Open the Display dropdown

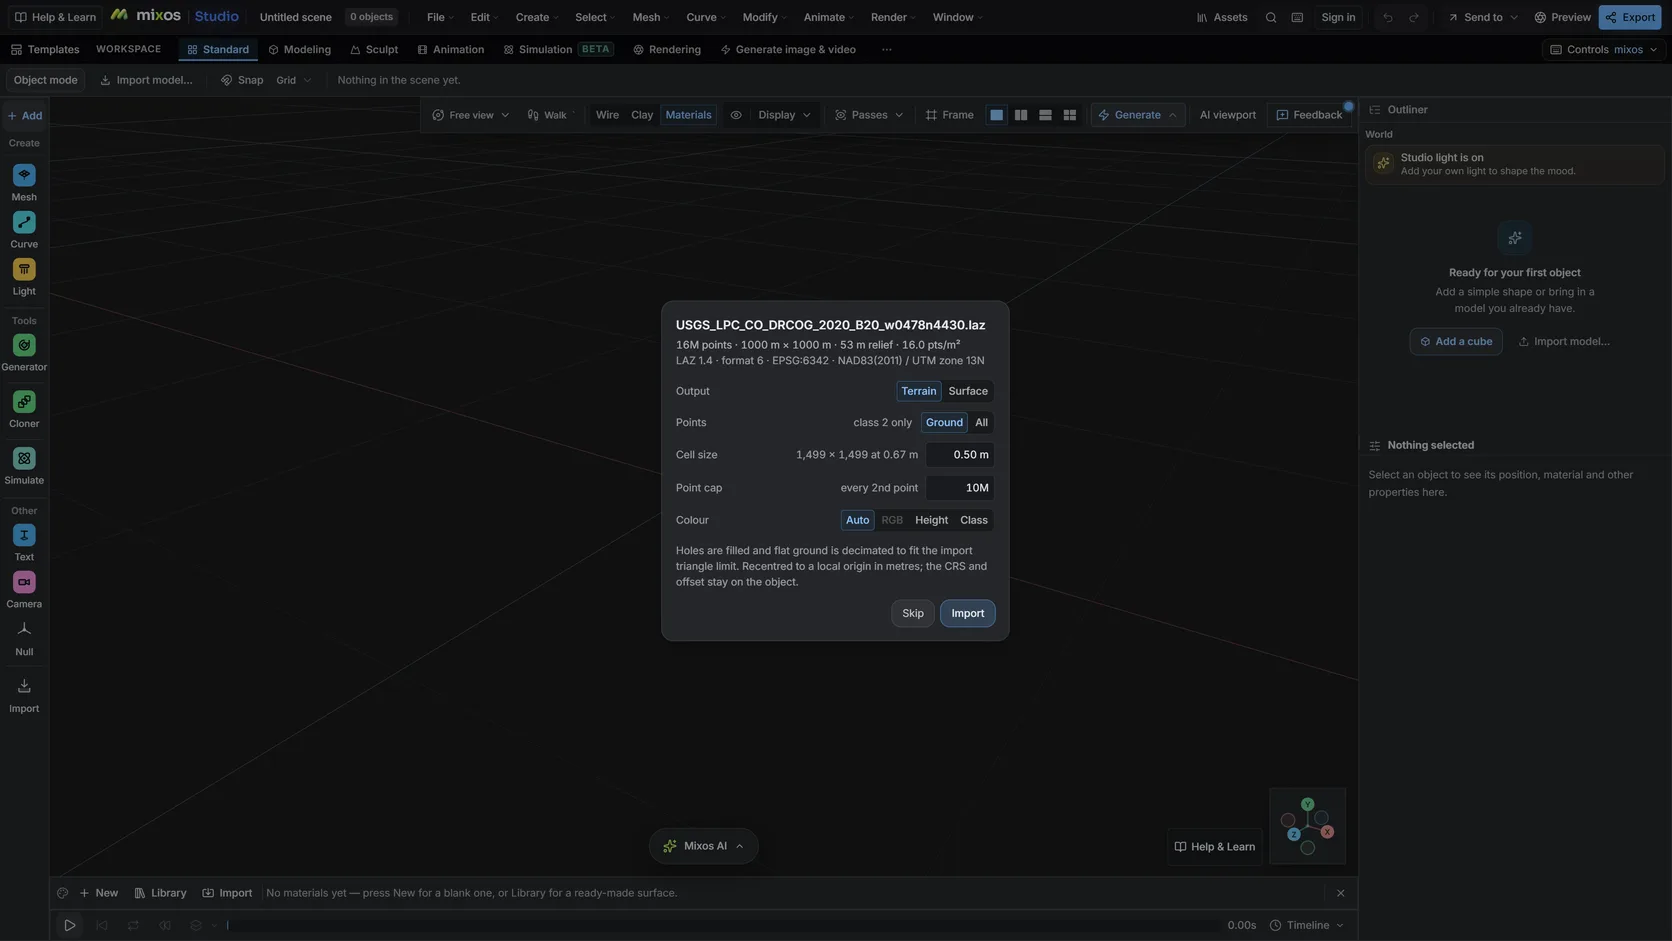pyautogui.click(x=784, y=115)
